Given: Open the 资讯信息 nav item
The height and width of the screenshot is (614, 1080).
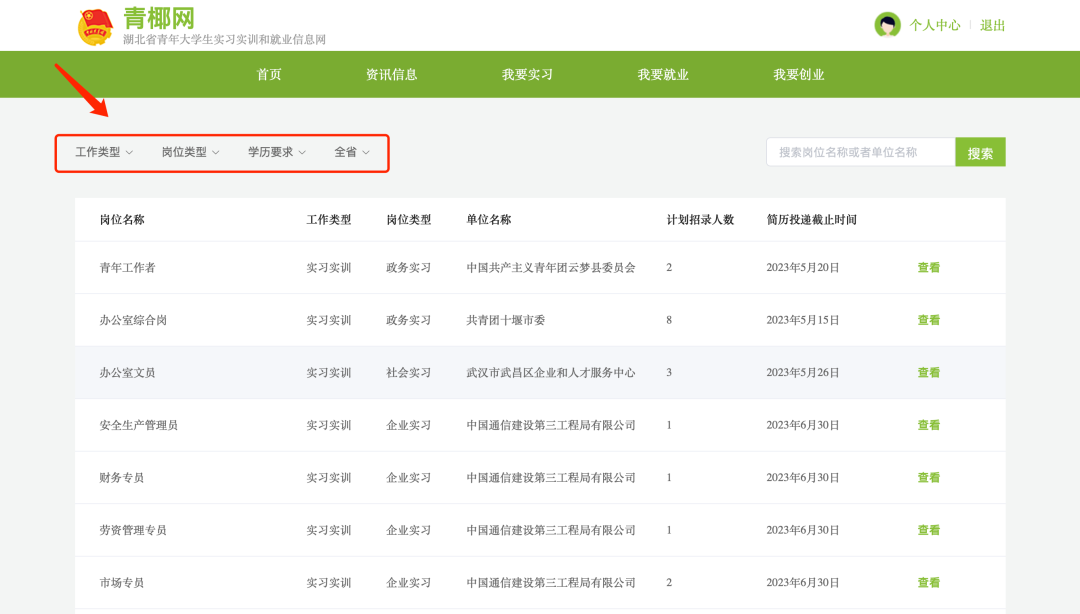Looking at the screenshot, I should click(391, 74).
